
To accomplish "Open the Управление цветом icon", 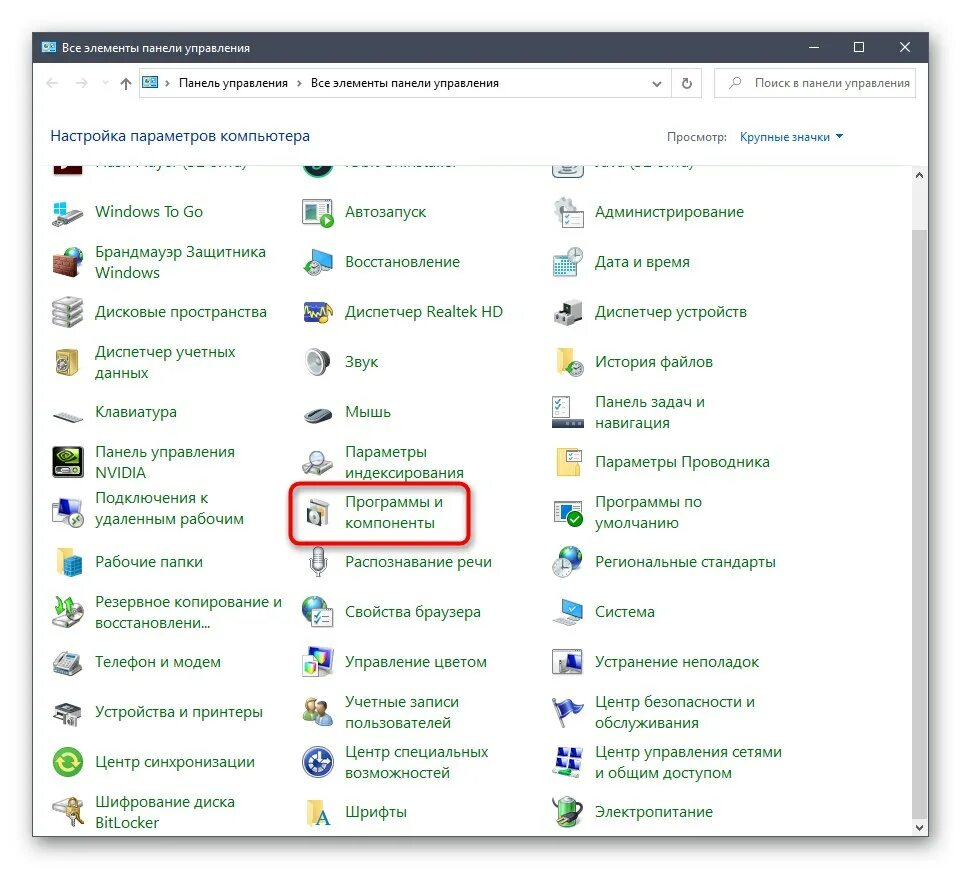I will point(317,662).
